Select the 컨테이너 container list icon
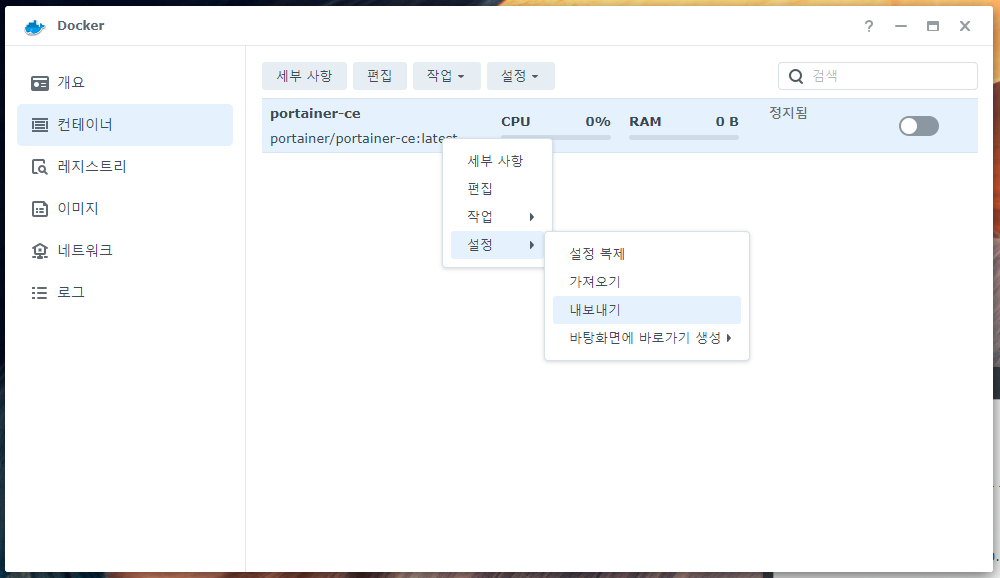 (40, 125)
